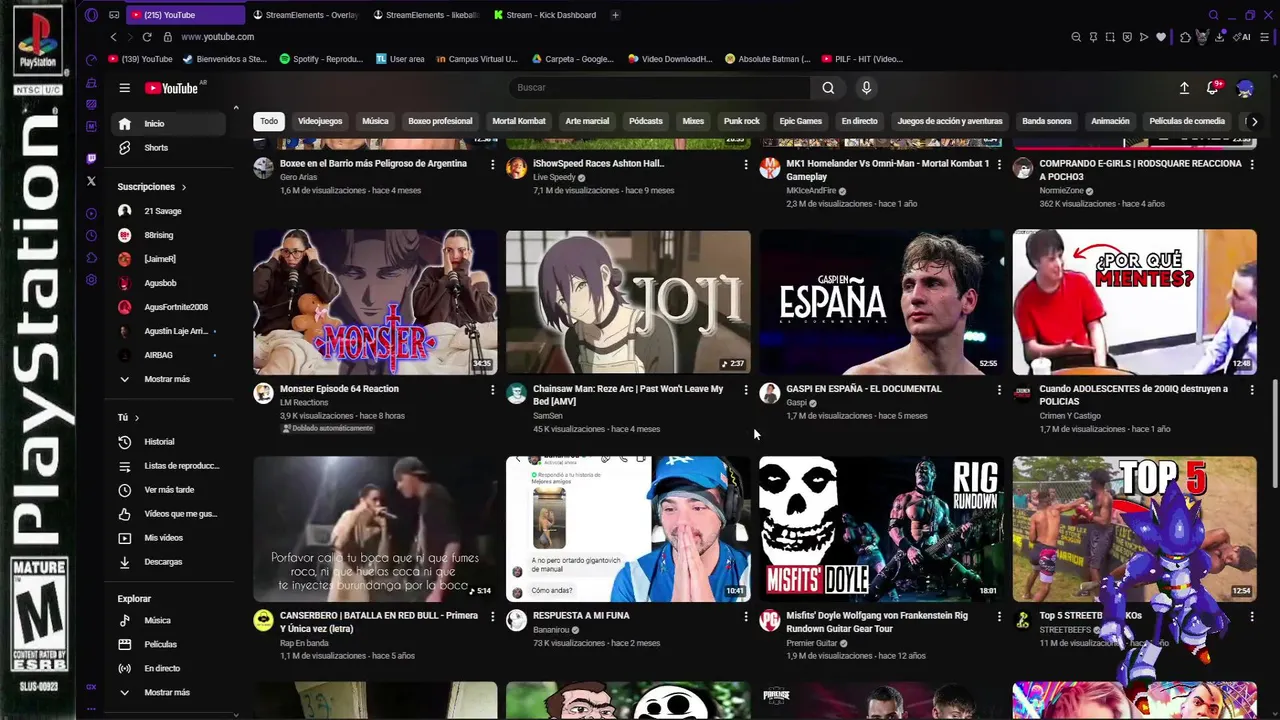Select the En directo filter chip
The height and width of the screenshot is (720, 1280).
(x=859, y=121)
